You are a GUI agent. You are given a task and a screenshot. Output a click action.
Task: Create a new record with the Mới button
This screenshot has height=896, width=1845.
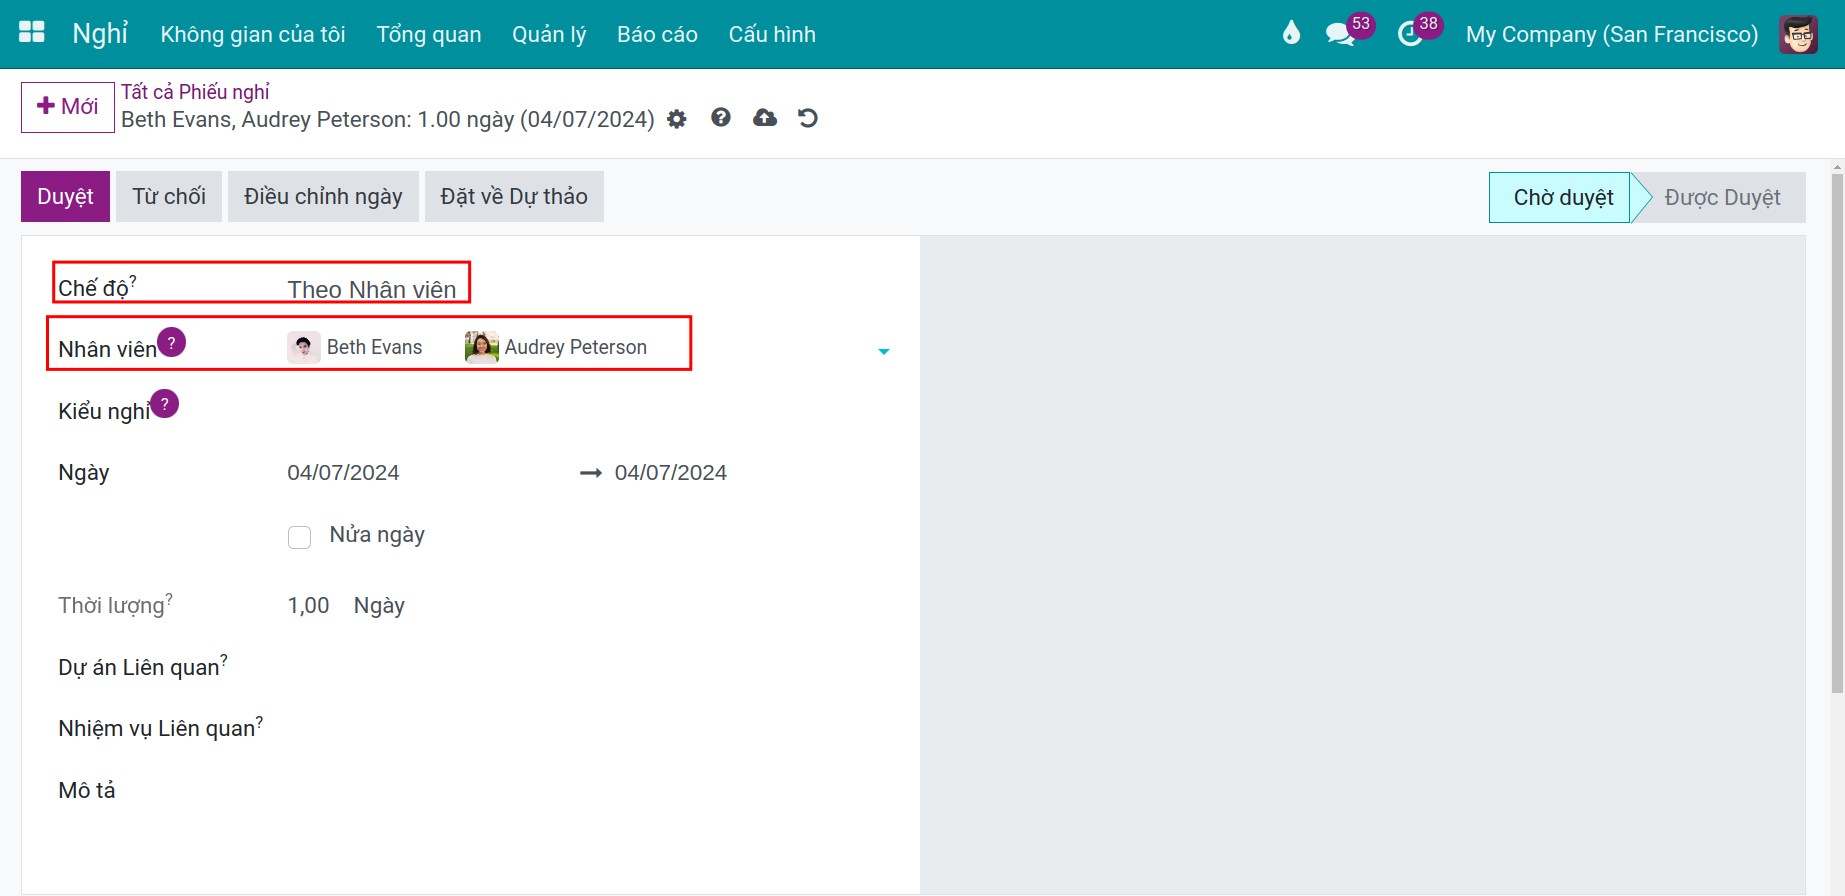coord(68,107)
